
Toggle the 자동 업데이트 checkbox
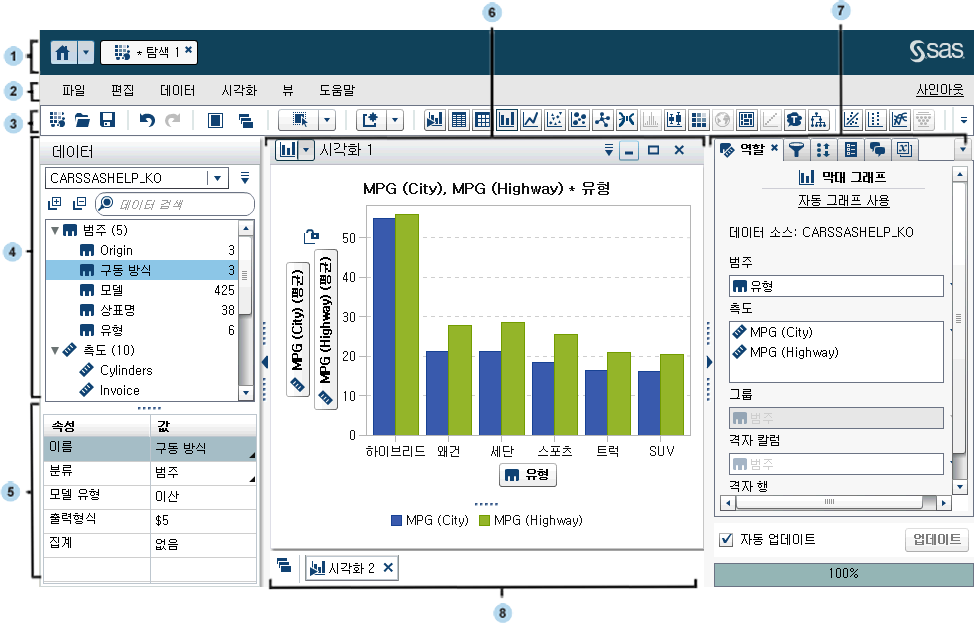point(727,540)
